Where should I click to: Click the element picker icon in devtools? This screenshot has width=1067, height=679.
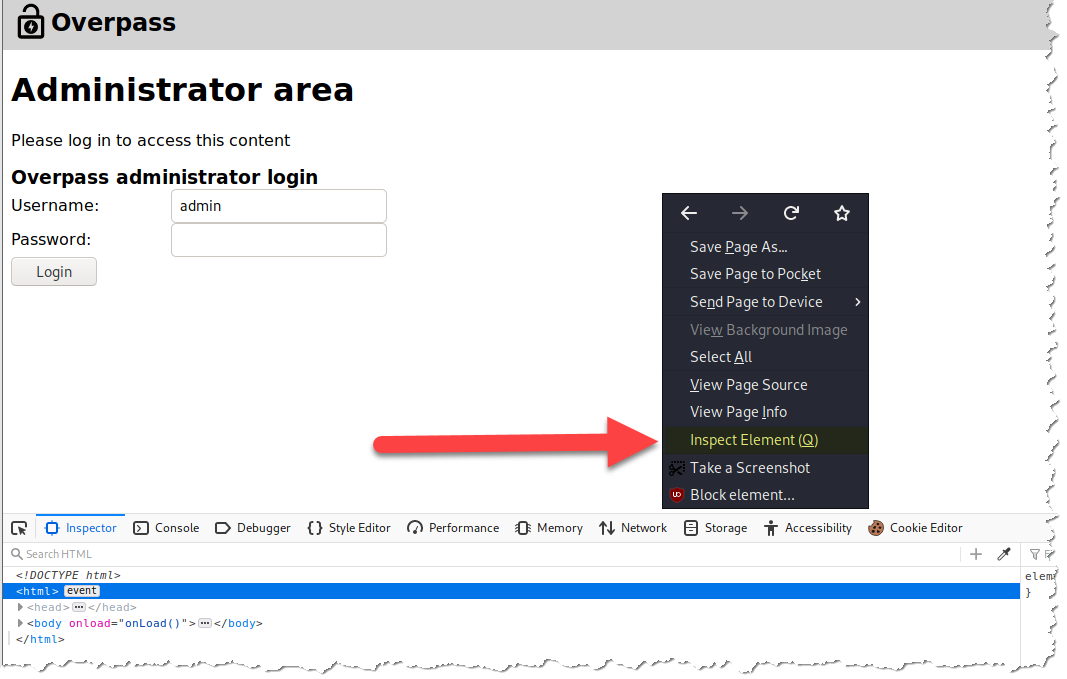point(19,528)
